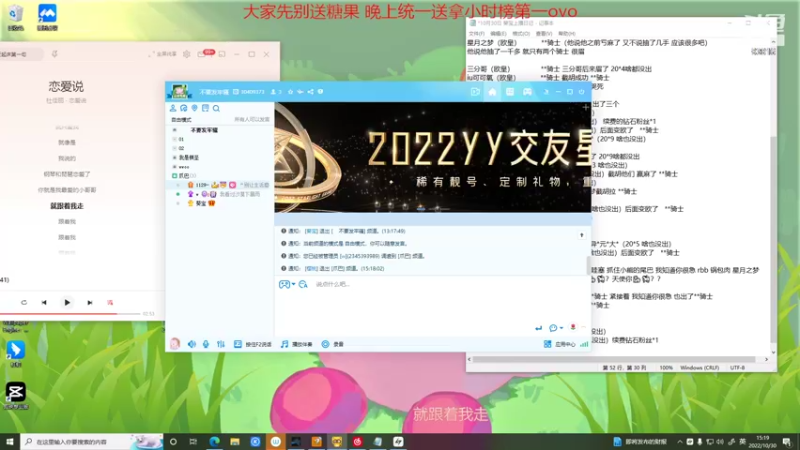Screen dimensions: 800x450
Task: Mute the speaker in YY bottom bar
Action: 192,344
